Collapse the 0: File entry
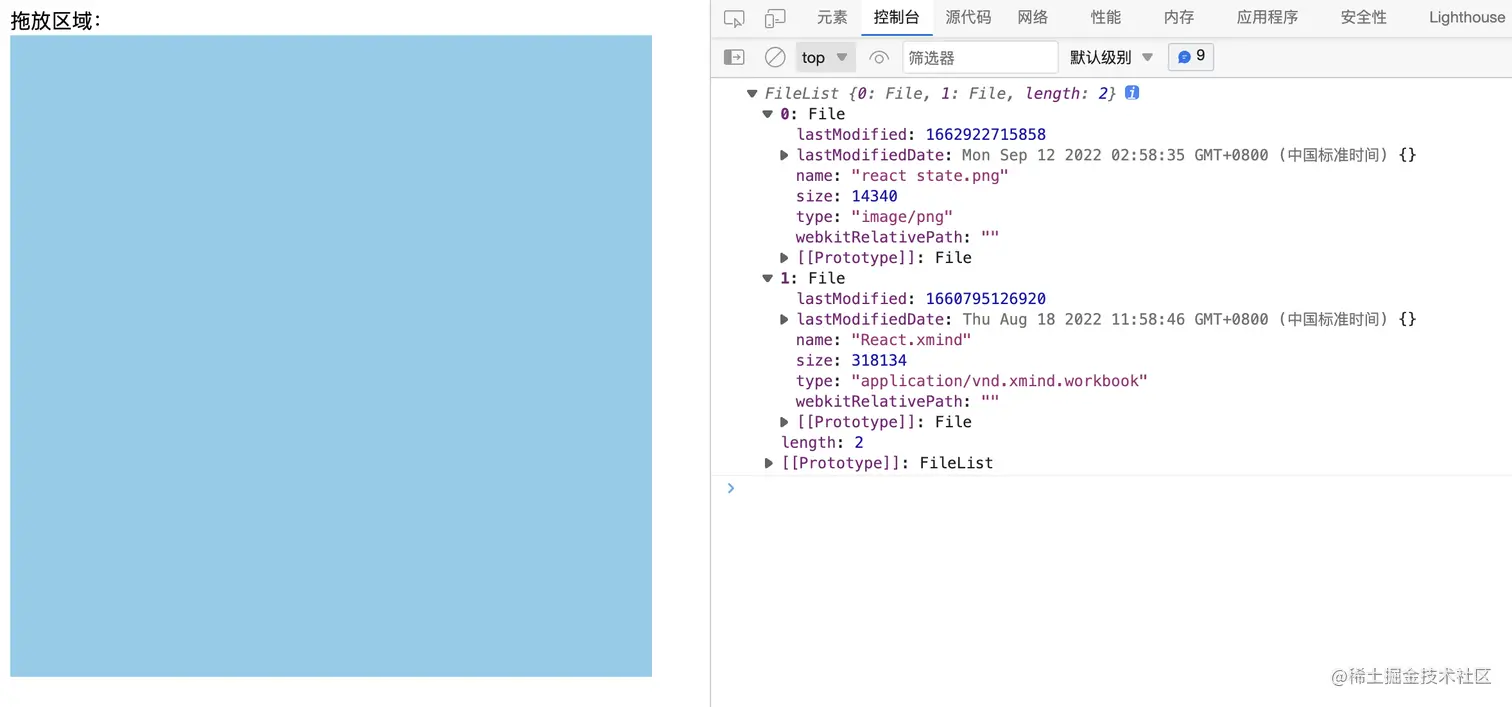 click(x=766, y=113)
